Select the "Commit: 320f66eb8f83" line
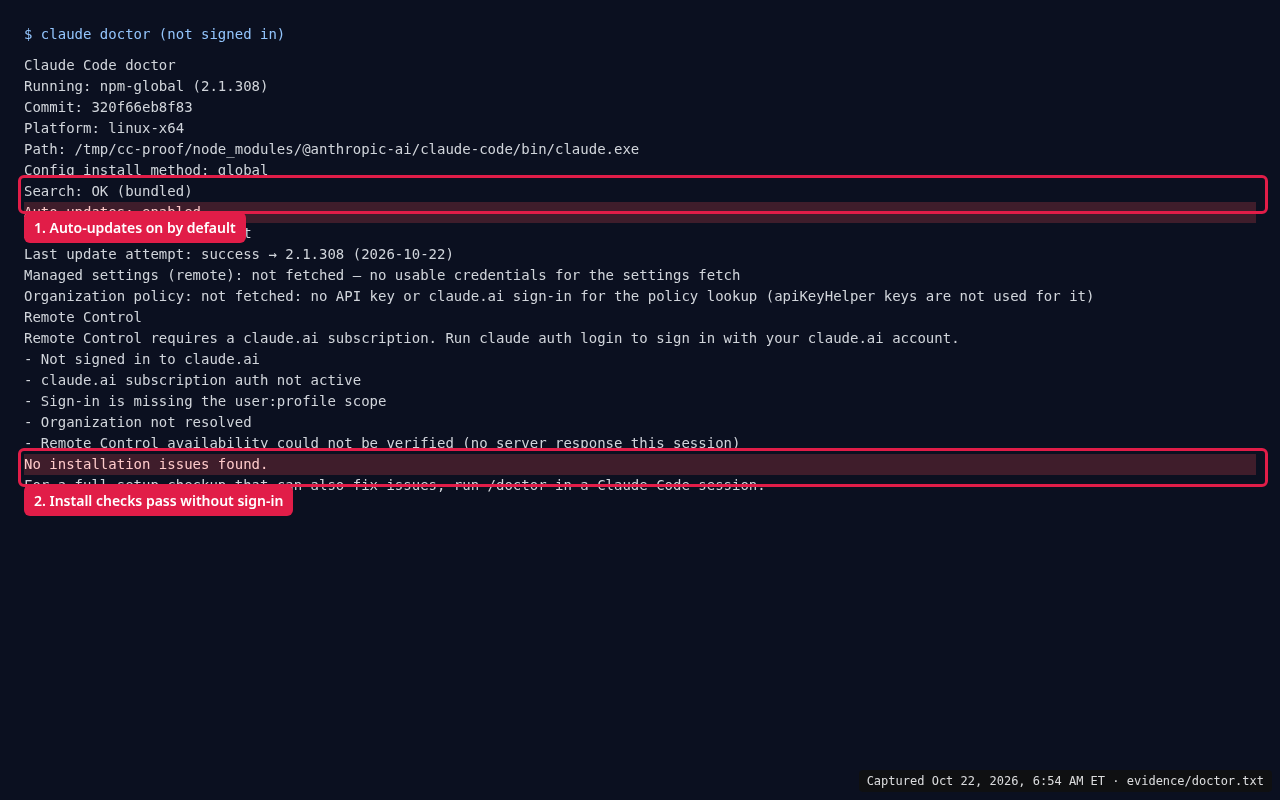Viewport: 1280px width, 800px height. (108, 107)
